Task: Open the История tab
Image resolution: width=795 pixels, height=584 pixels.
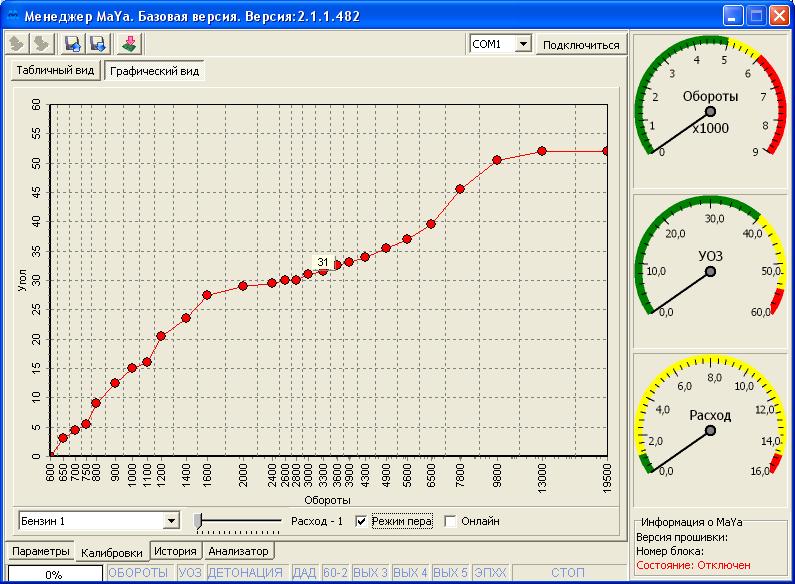Action: tap(175, 551)
